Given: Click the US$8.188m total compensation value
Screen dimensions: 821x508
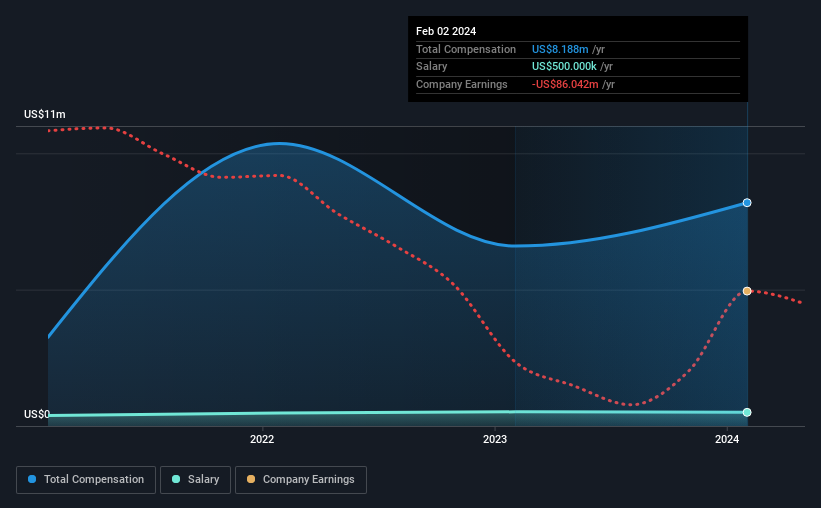Looking at the screenshot, I should click(560, 49).
